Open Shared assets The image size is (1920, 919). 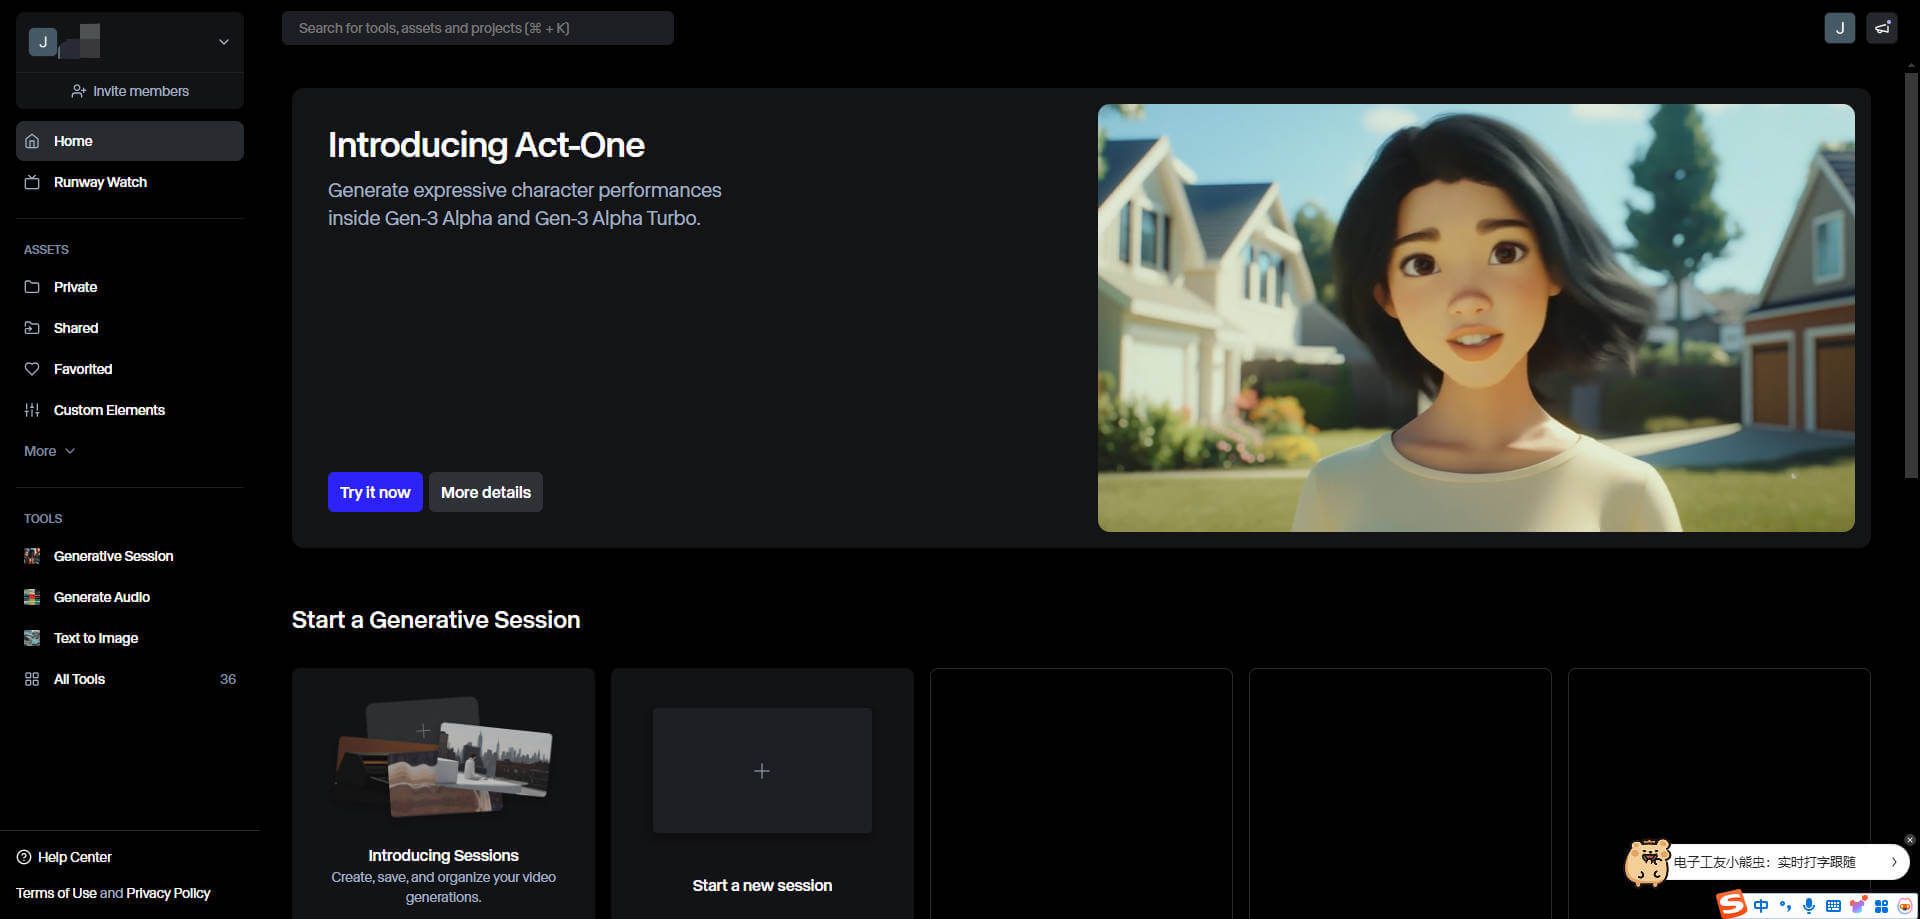point(130,328)
